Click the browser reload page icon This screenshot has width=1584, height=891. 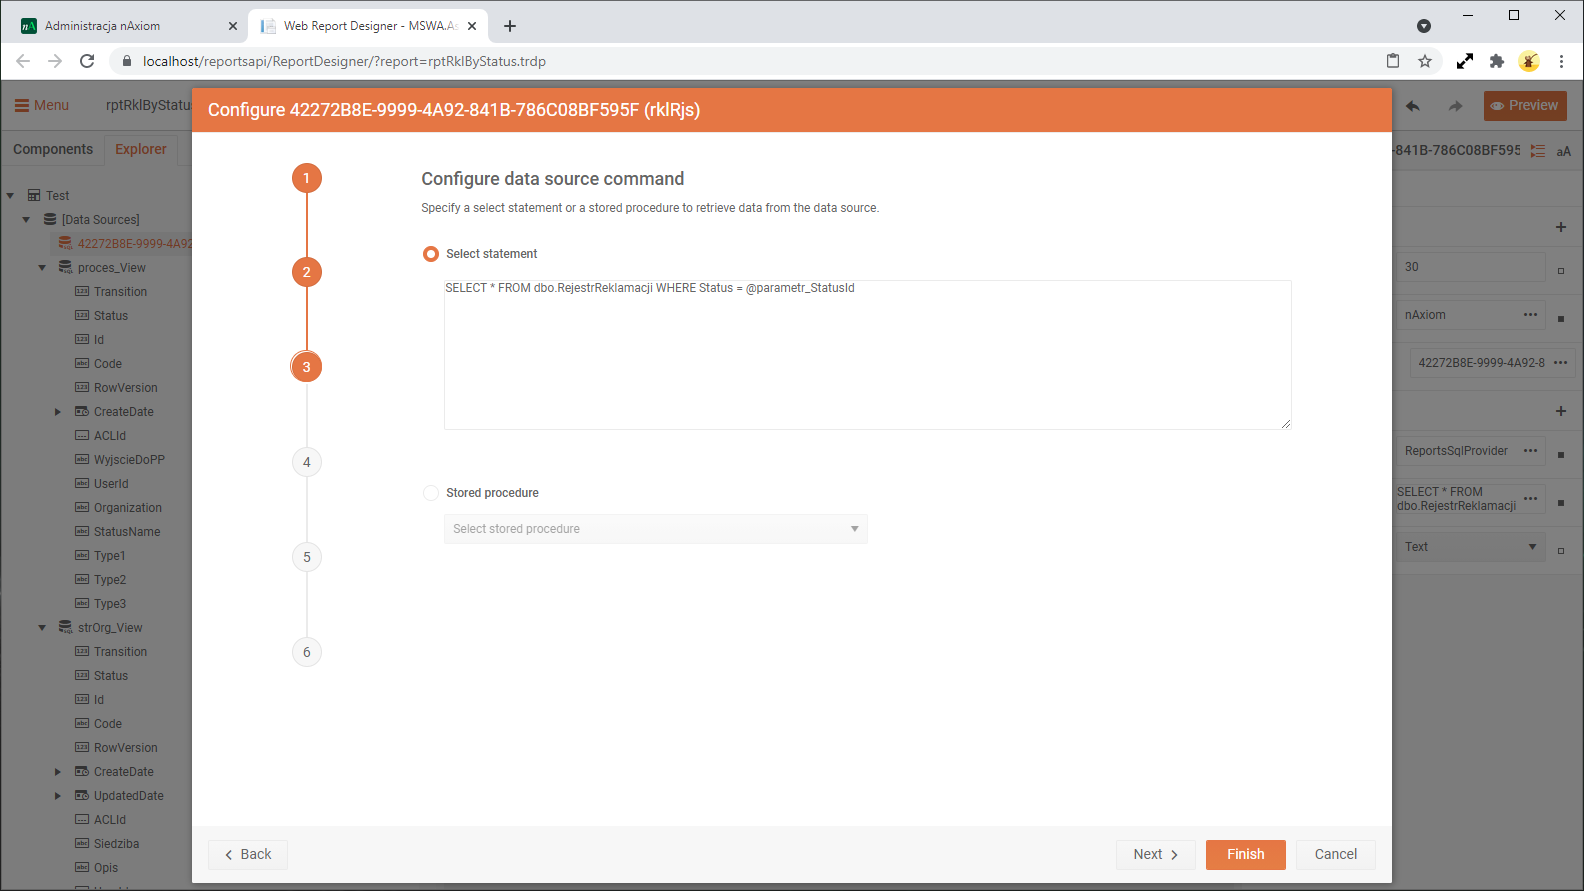[87, 61]
